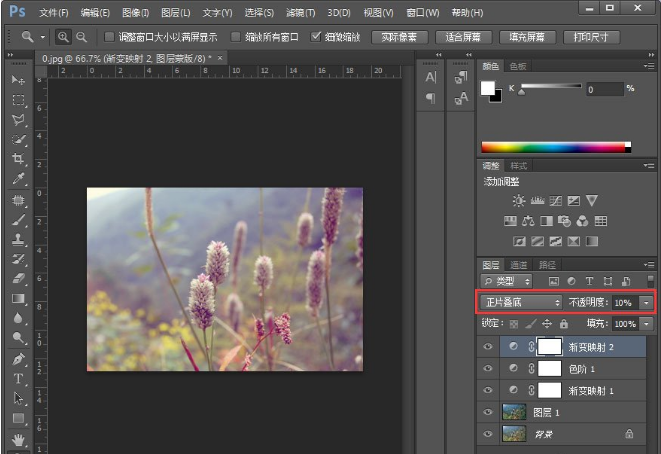Enable 缩放所有窗口 checkbox
Screen dimensions: 661x454
tap(236, 37)
